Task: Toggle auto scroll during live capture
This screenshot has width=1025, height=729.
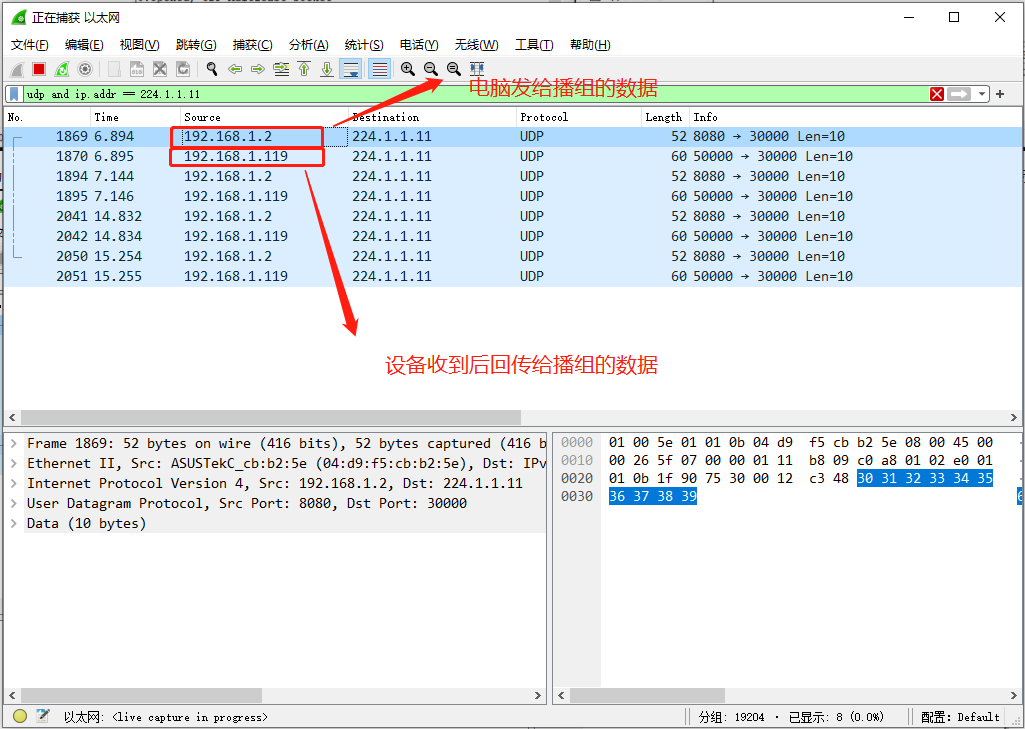Action: pyautogui.click(x=351, y=69)
